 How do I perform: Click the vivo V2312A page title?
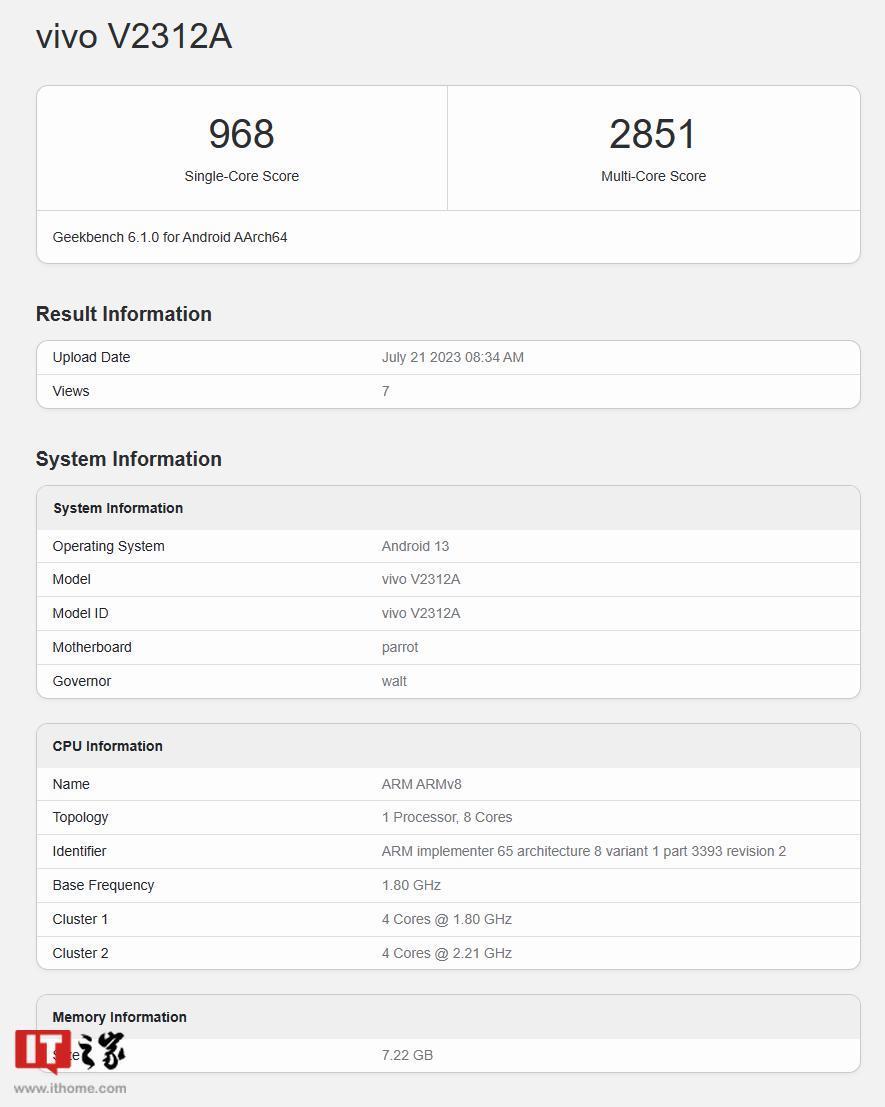(x=134, y=36)
